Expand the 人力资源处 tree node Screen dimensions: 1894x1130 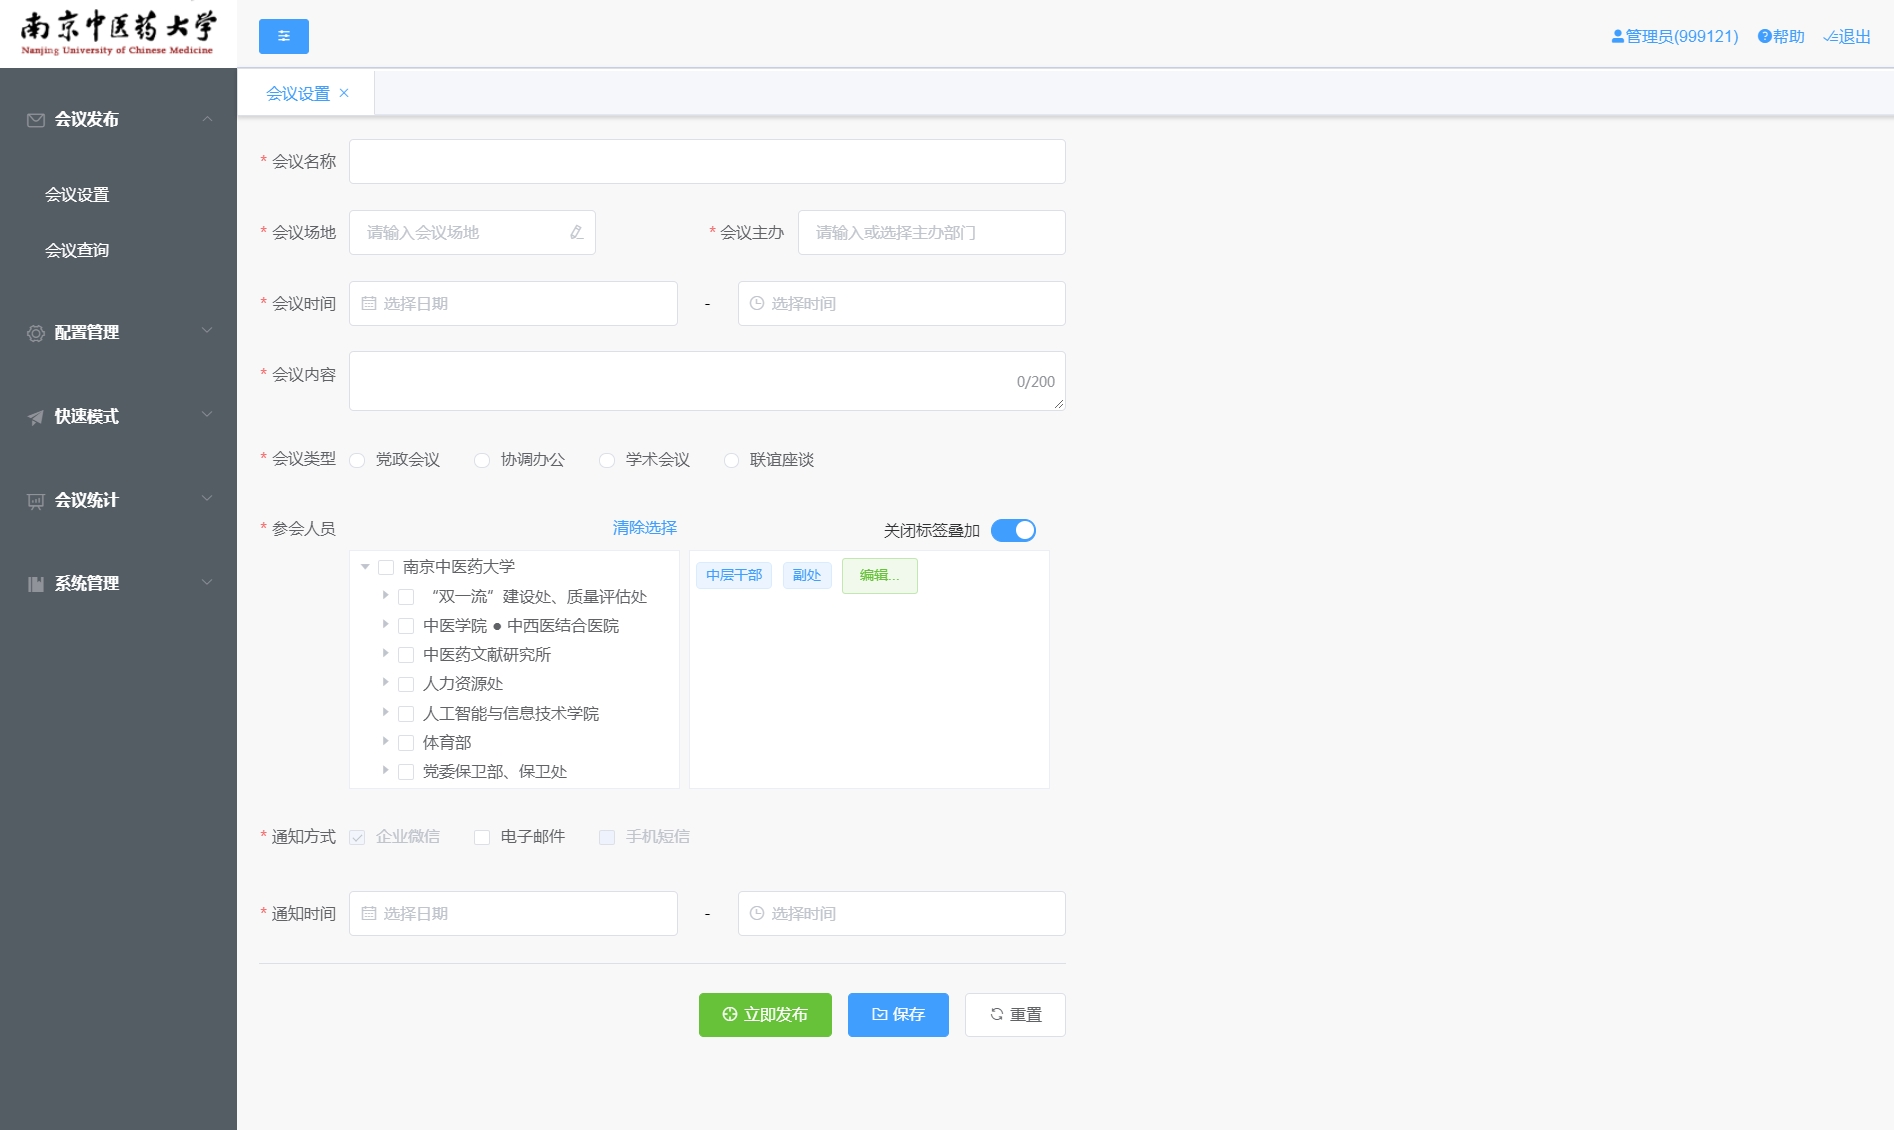pos(385,683)
